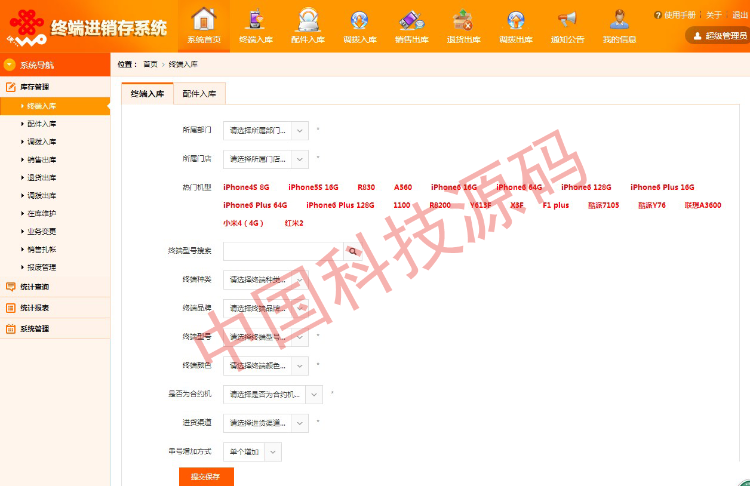The height and width of the screenshot is (486, 750).
Task: Click the iPhone6 Plus 64G hot model link
Action: 255,205
